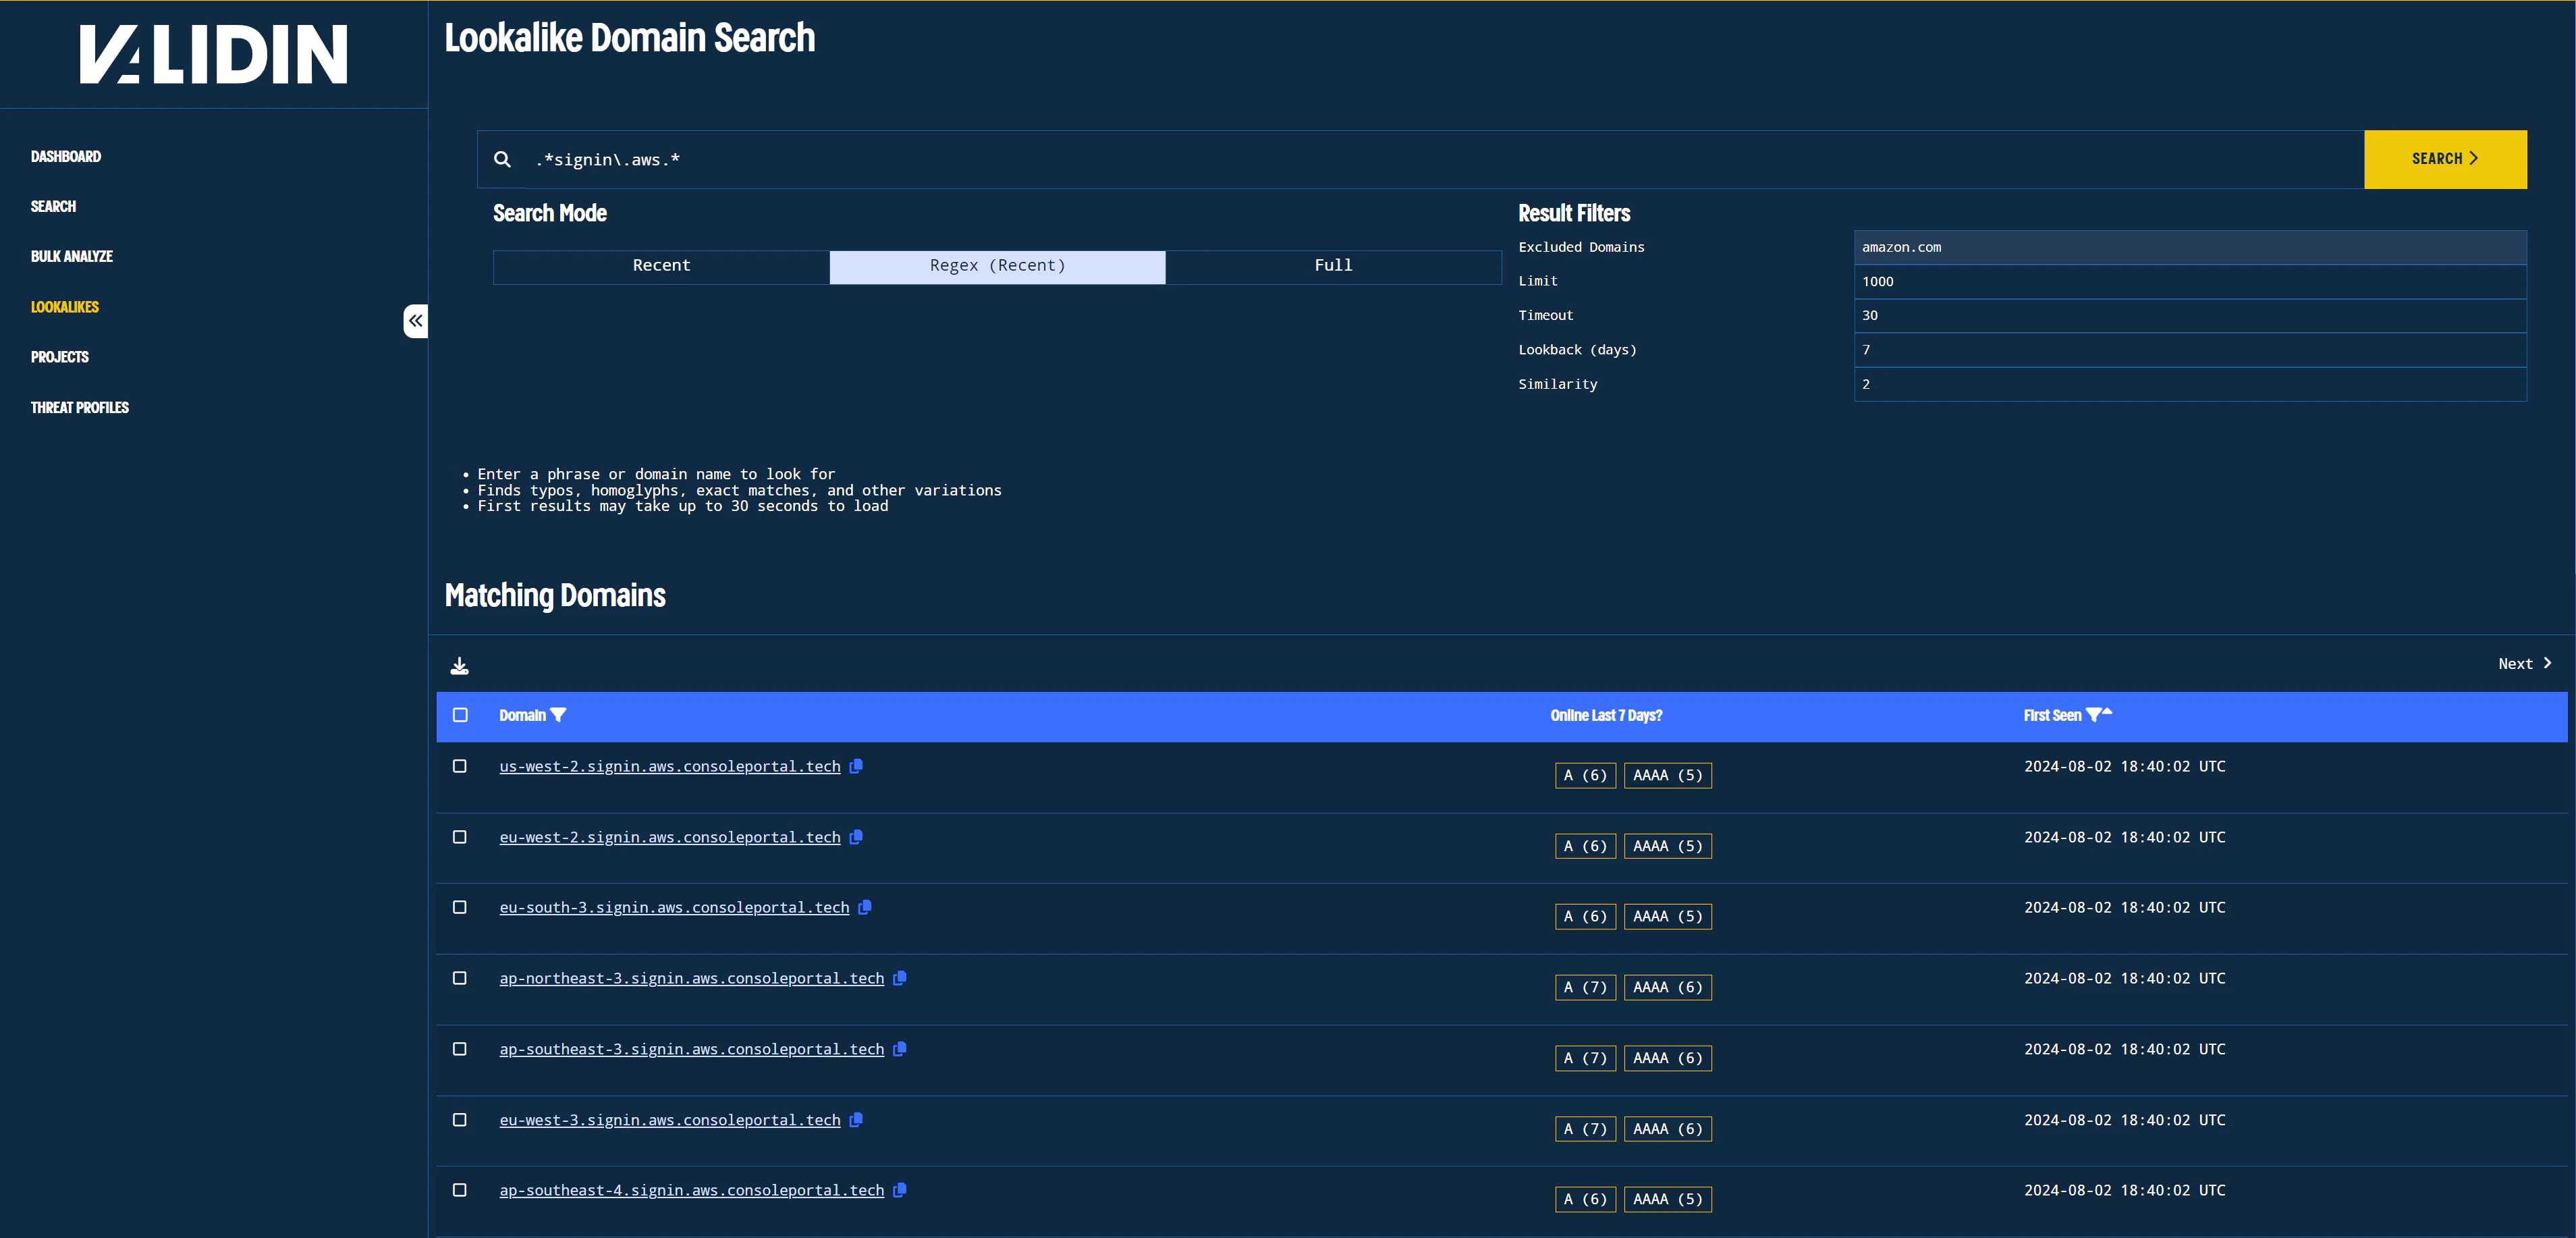This screenshot has height=1238, width=2576.
Task: Click the magnifier icon in search box
Action: tap(502, 159)
